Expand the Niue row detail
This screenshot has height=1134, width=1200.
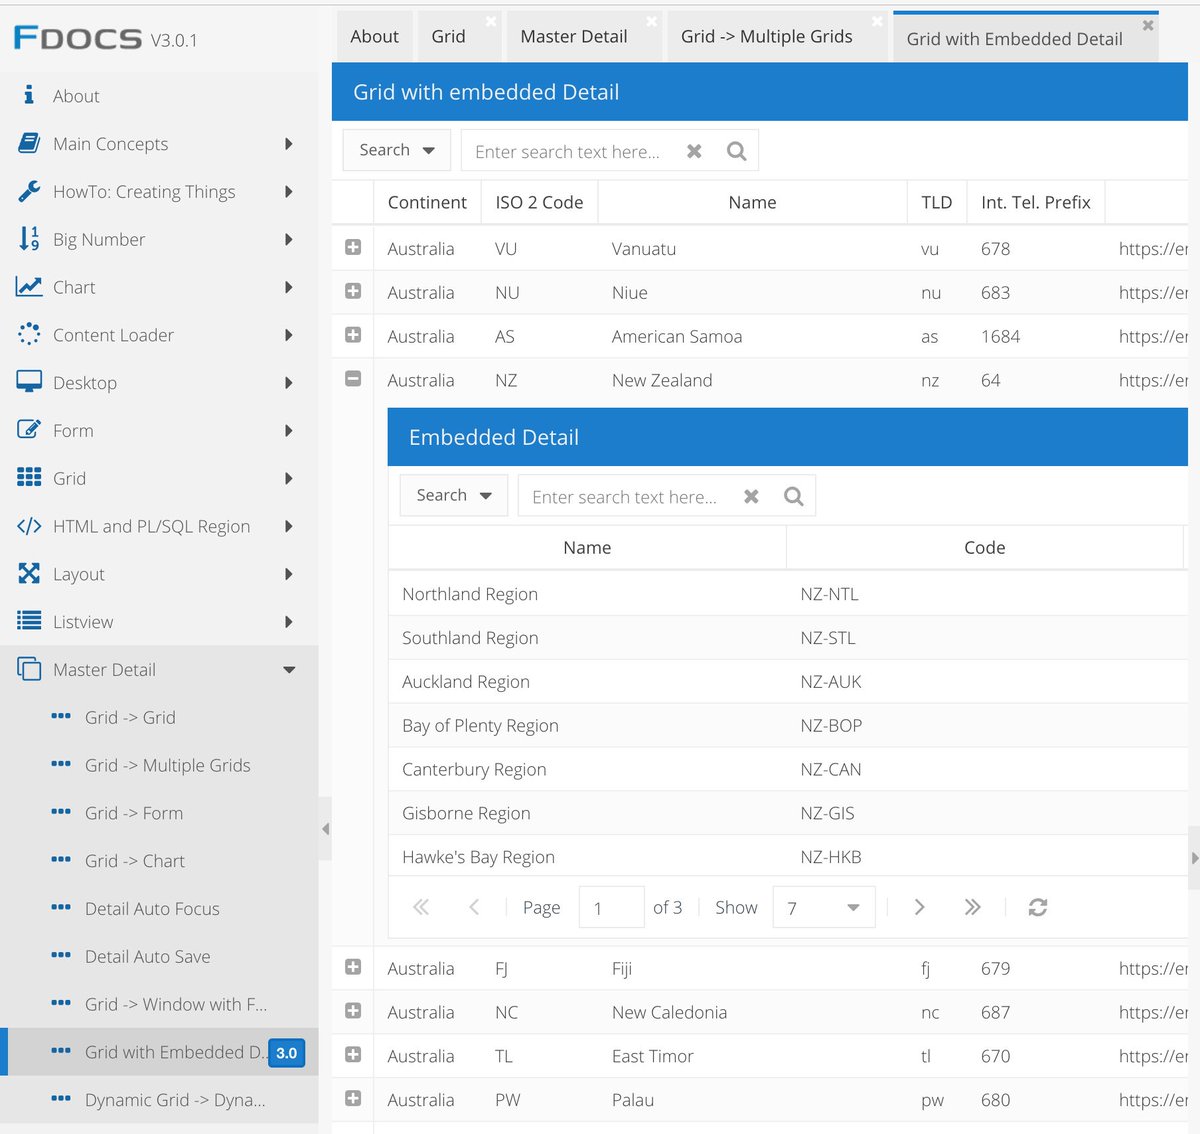tap(353, 291)
